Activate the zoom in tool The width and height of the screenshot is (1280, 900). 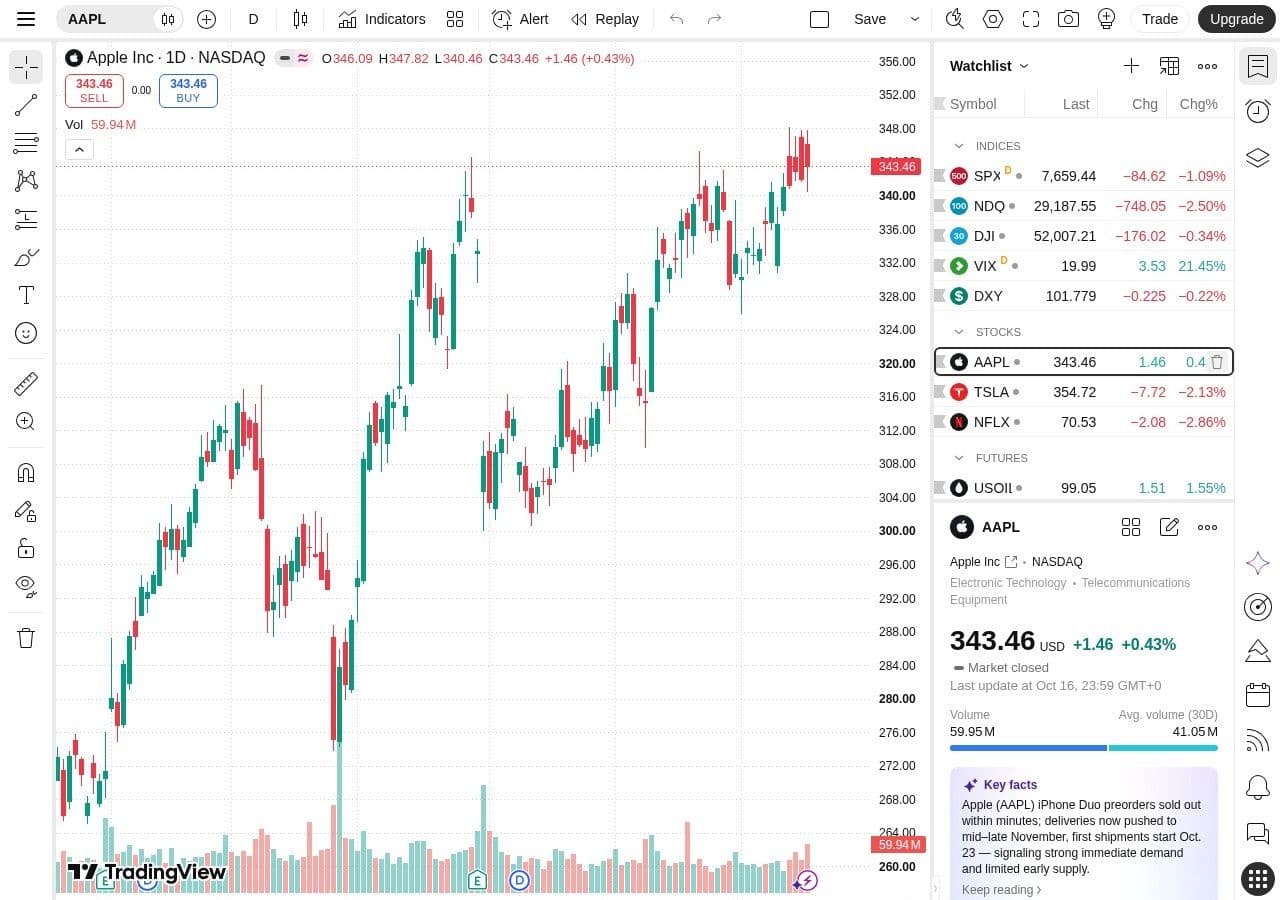point(26,422)
